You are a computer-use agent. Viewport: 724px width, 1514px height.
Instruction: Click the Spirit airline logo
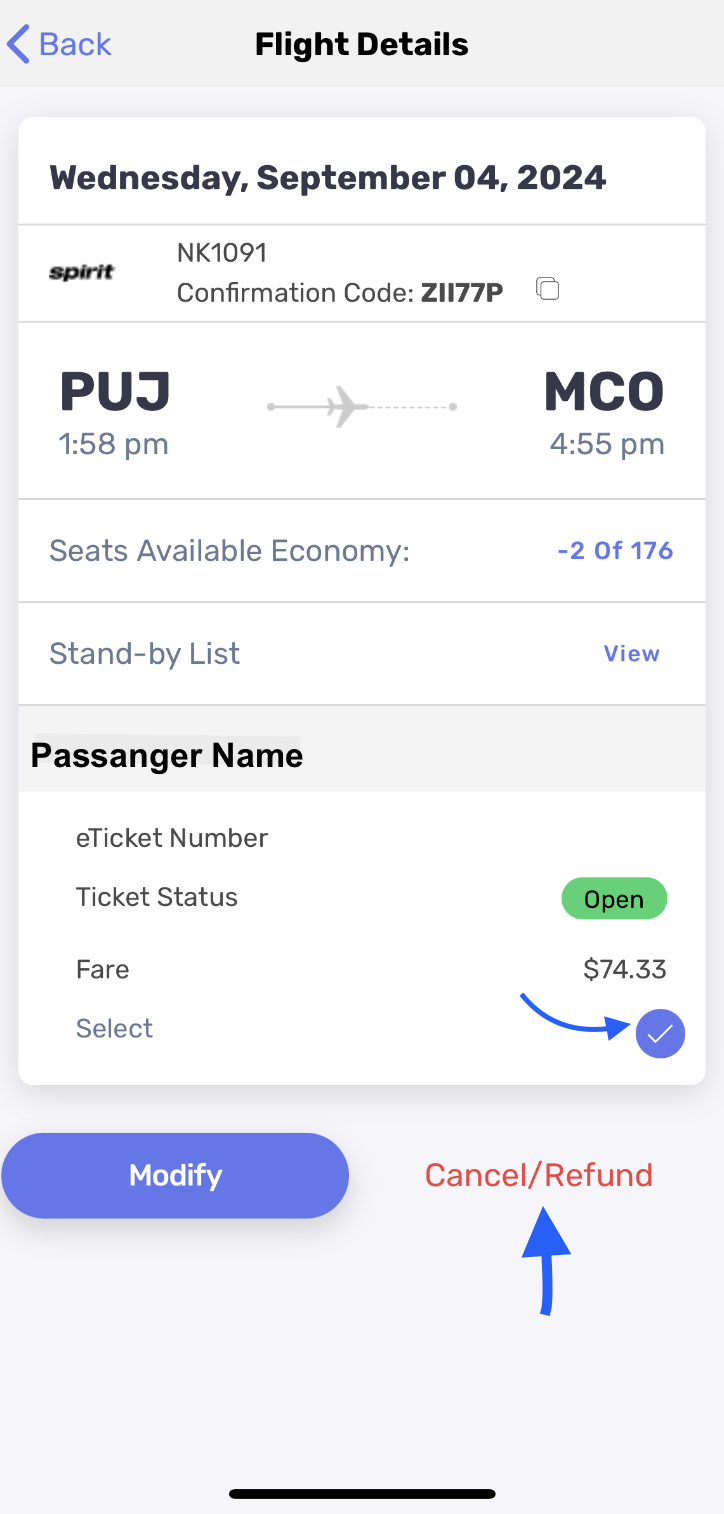pyautogui.click(x=82, y=272)
